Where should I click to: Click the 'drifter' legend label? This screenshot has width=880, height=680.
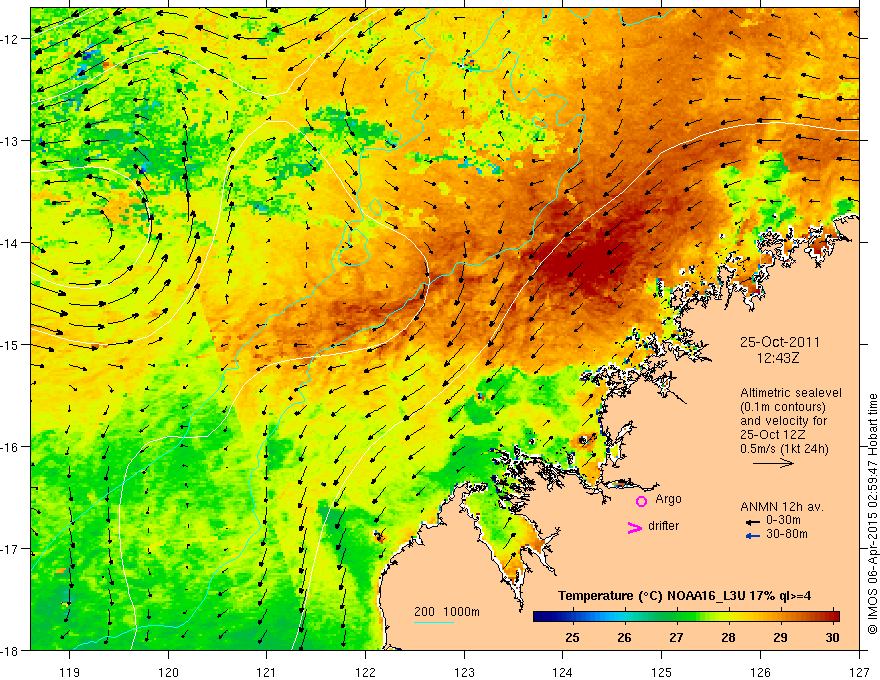pyautogui.click(x=663, y=526)
